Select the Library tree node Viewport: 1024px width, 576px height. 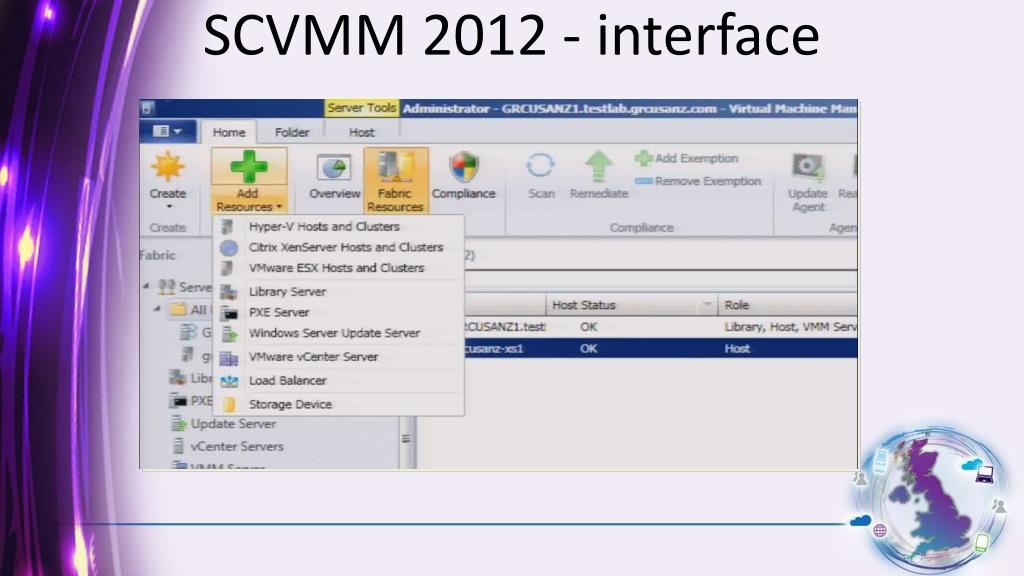pos(201,378)
